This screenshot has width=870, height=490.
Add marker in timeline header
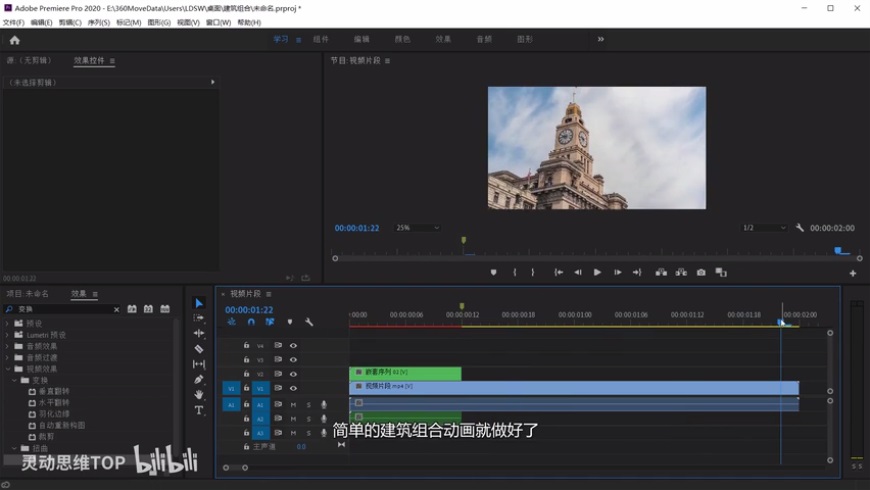(x=290, y=322)
